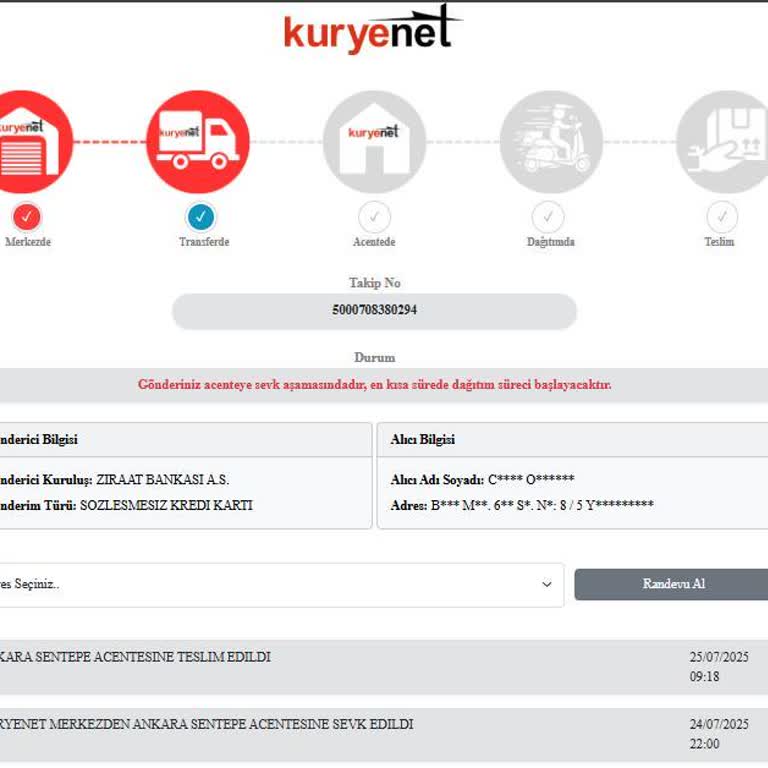768x768 pixels.
Task: Click the 'ACENTESINE TESLIM EDILDI' history row
Action: point(384,667)
